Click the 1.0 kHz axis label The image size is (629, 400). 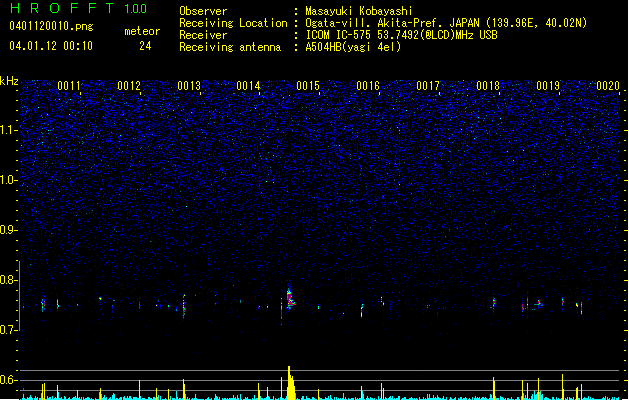[9, 180]
